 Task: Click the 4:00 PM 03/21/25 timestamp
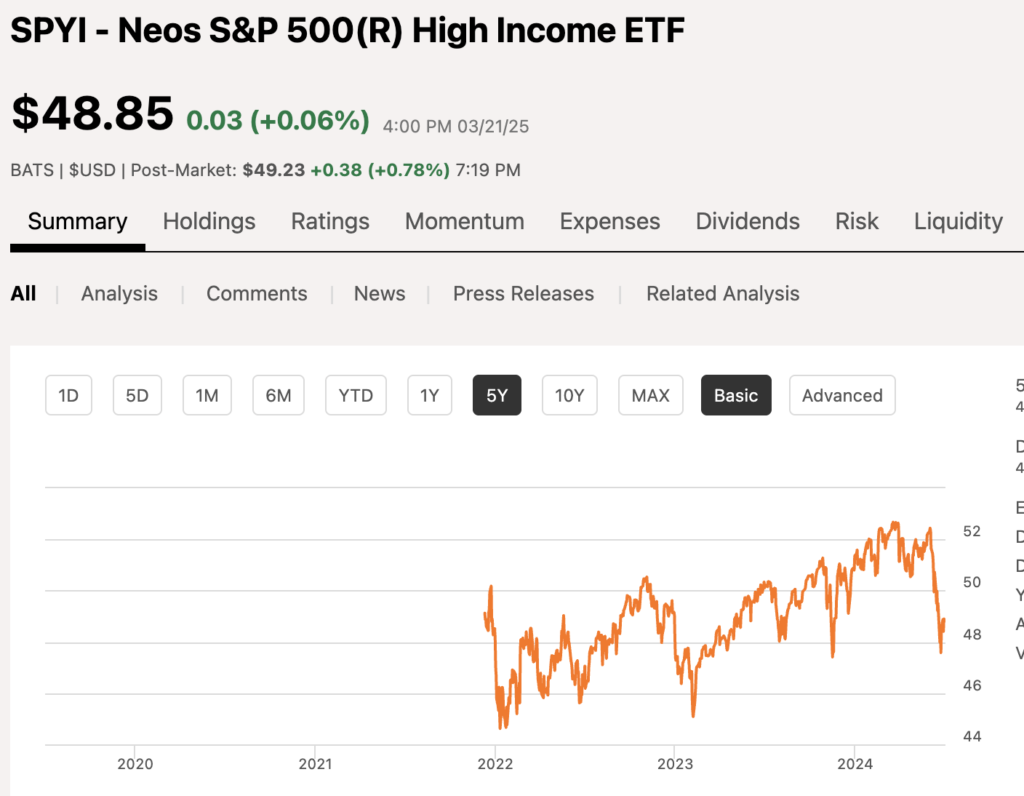456,127
